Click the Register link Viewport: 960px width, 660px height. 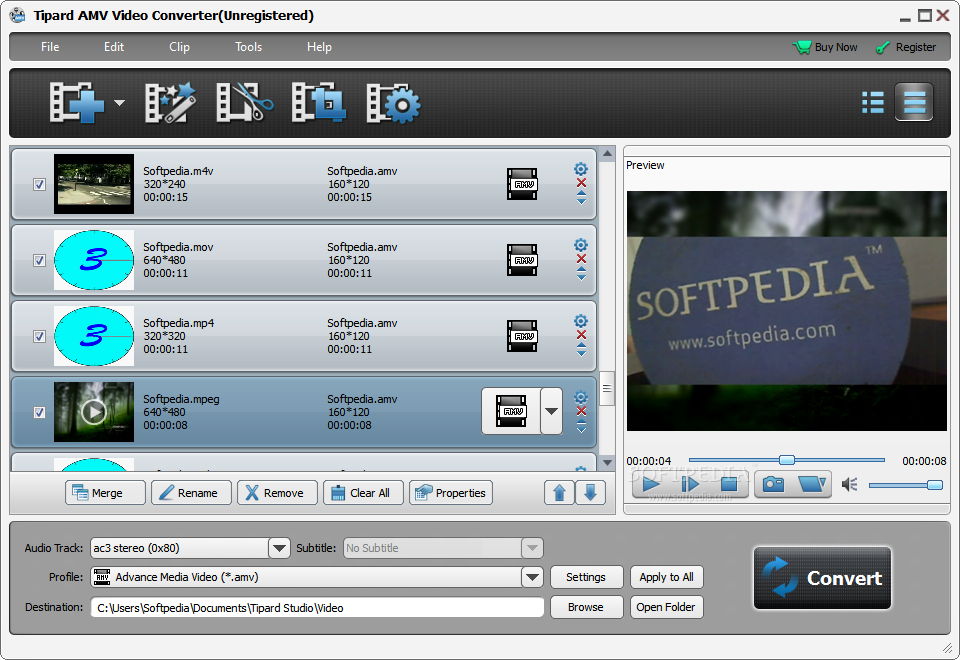[906, 47]
